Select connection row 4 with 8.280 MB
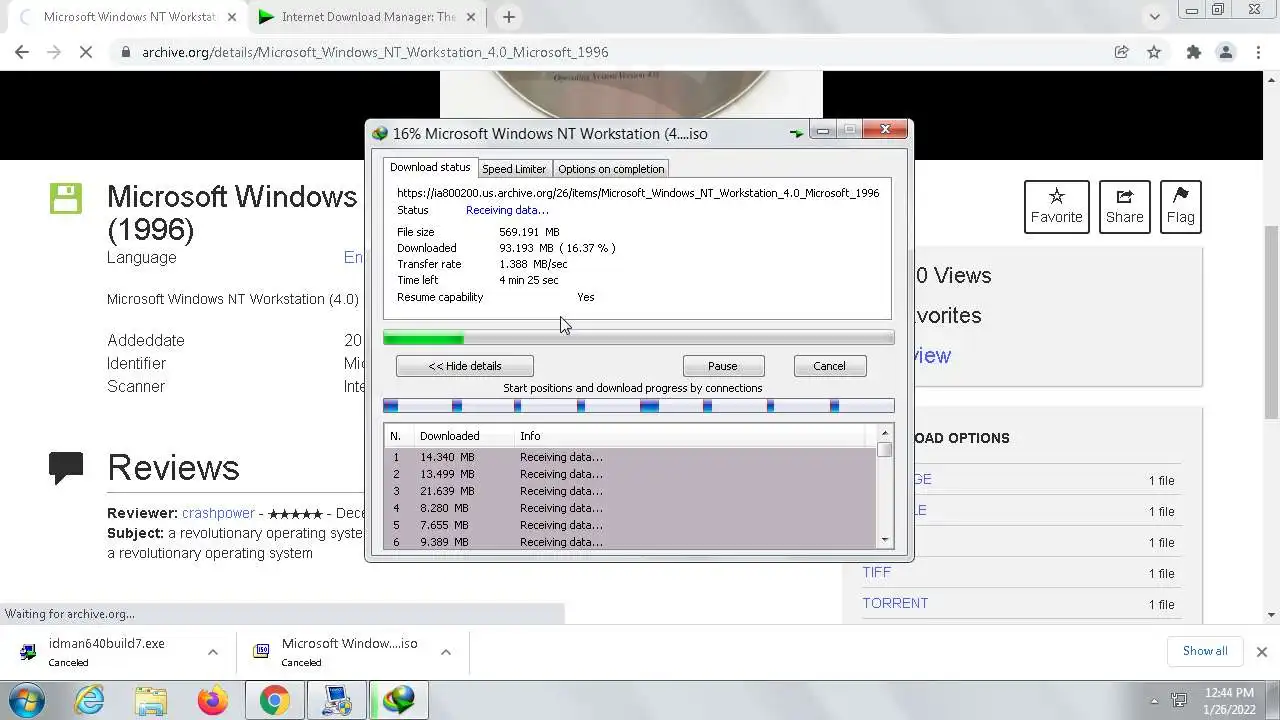 point(630,508)
